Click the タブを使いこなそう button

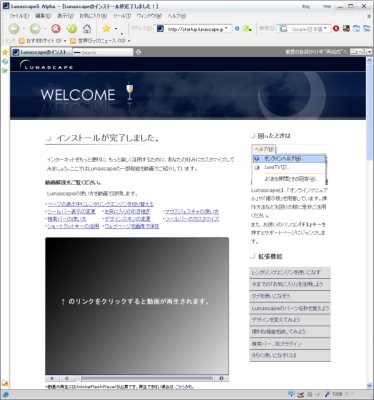[290, 296]
